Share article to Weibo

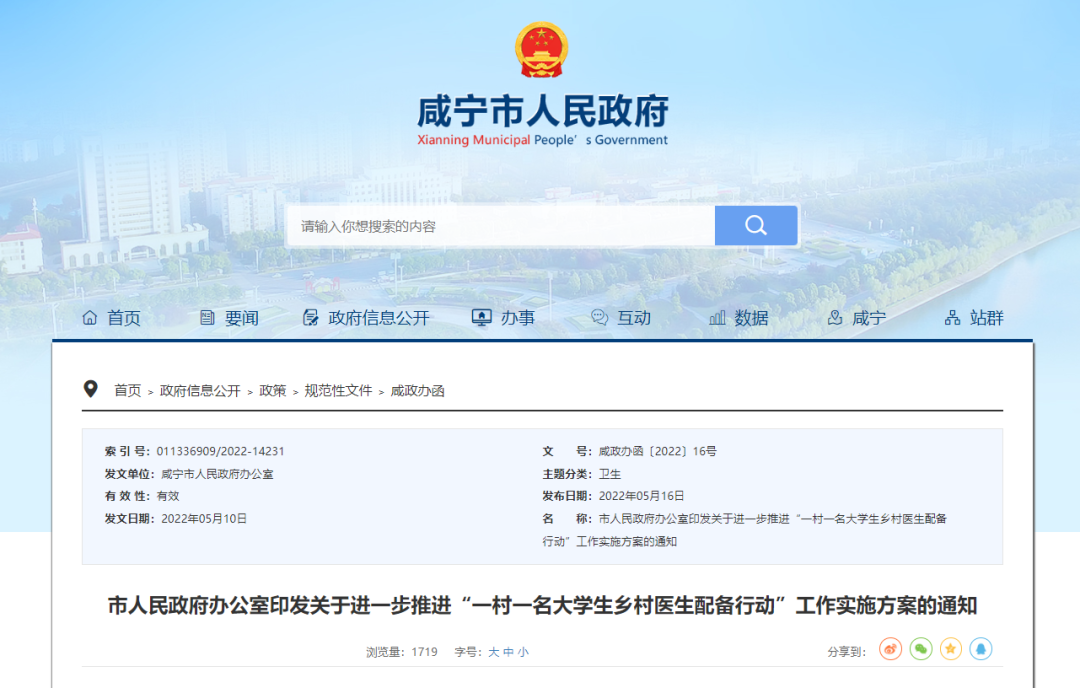(x=890, y=650)
